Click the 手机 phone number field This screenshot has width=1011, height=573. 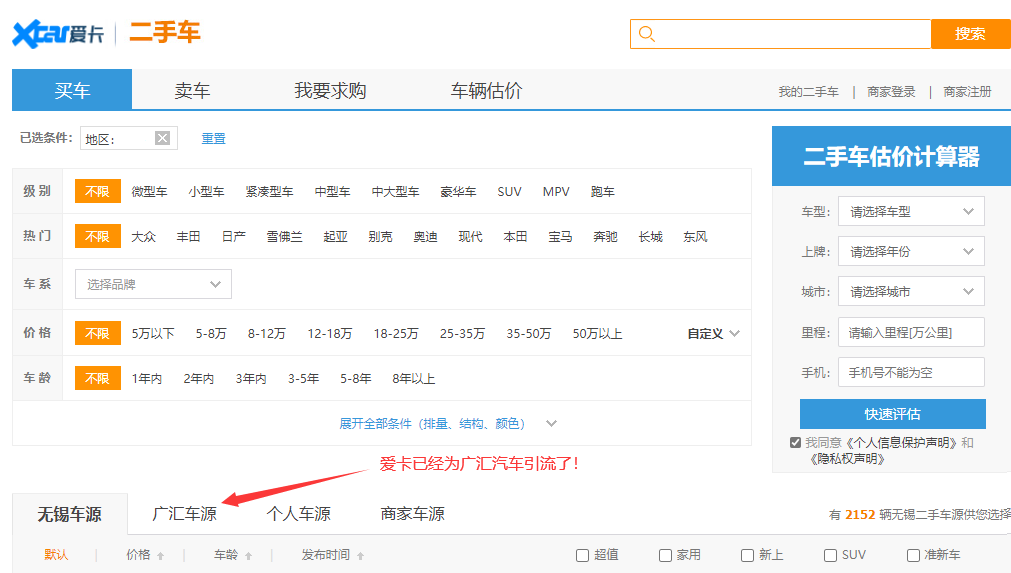coord(911,372)
